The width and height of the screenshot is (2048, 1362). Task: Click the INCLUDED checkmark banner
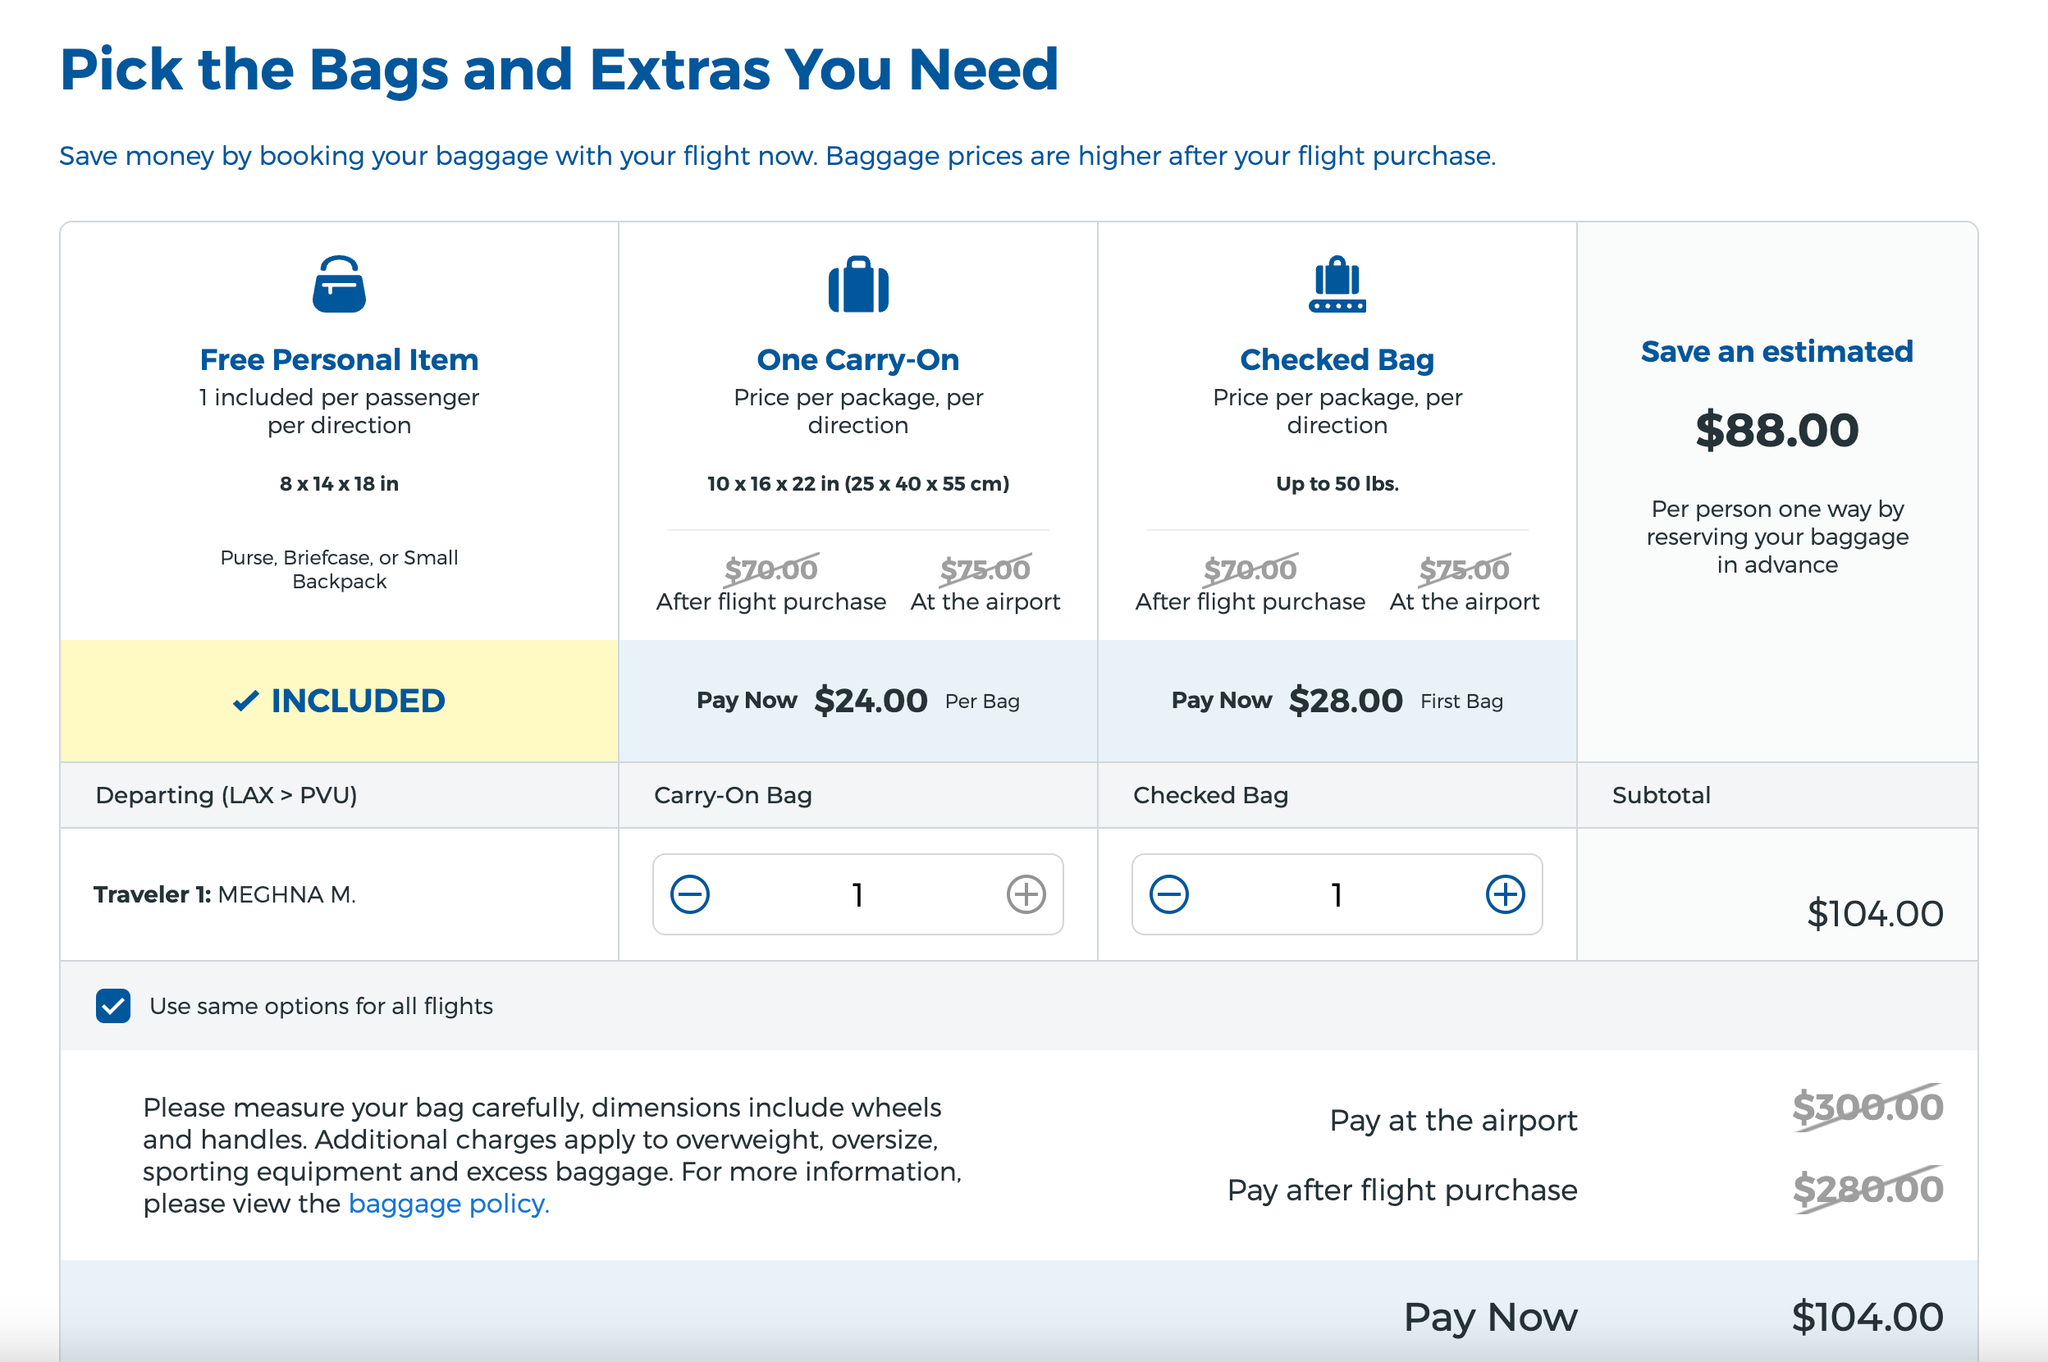[x=339, y=701]
